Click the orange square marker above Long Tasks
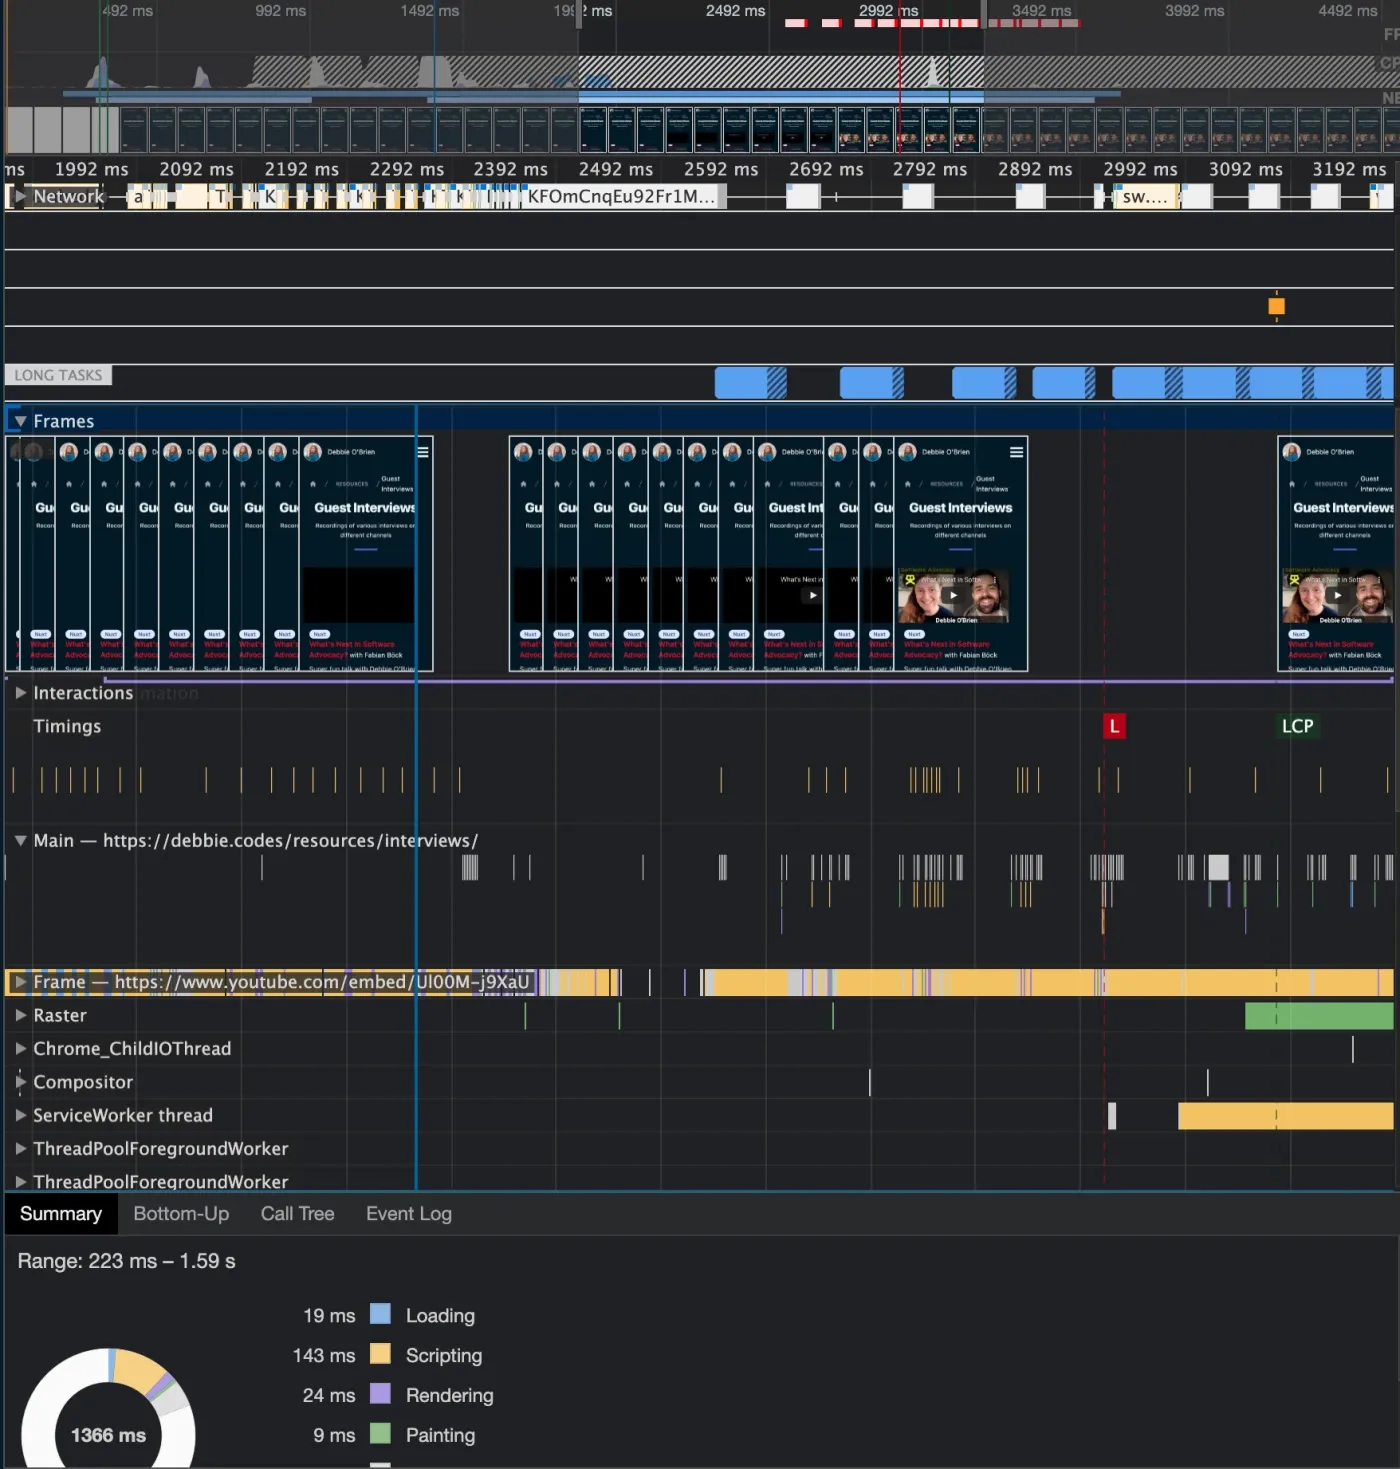Image resolution: width=1400 pixels, height=1469 pixels. [x=1276, y=306]
